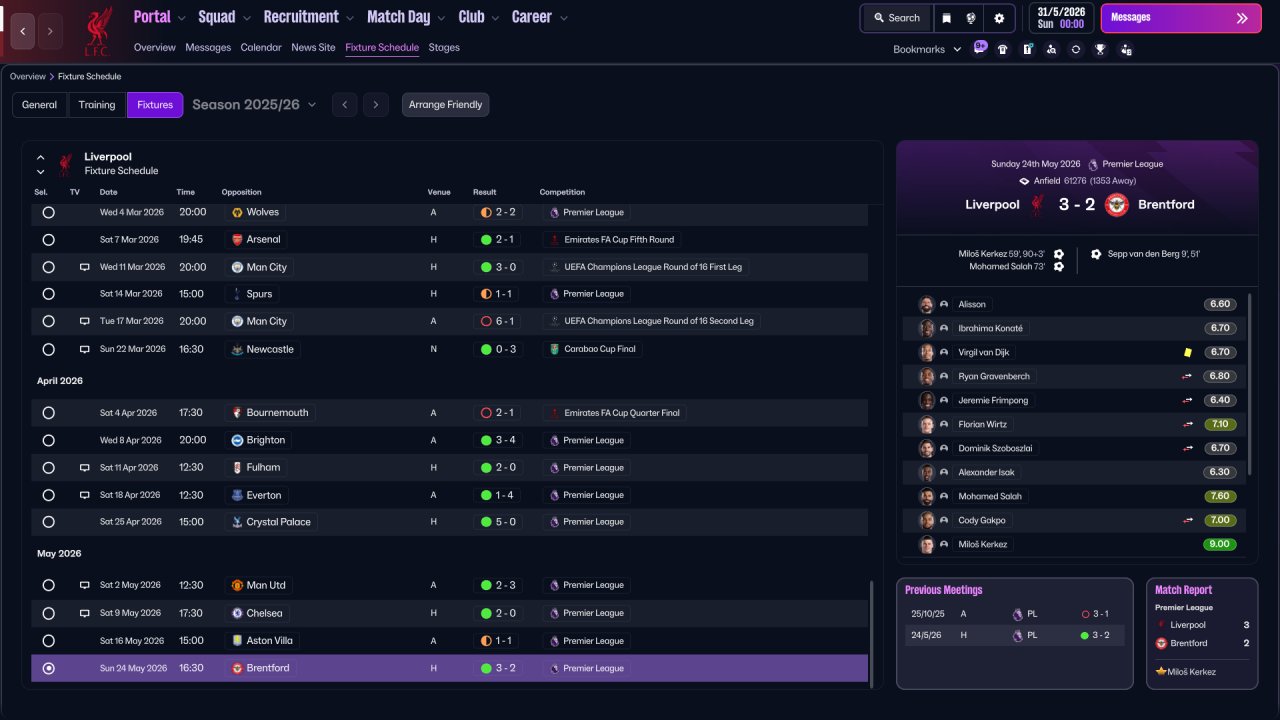The height and width of the screenshot is (720, 1280).
Task: Open the Club dropdown menu
Action: click(479, 17)
